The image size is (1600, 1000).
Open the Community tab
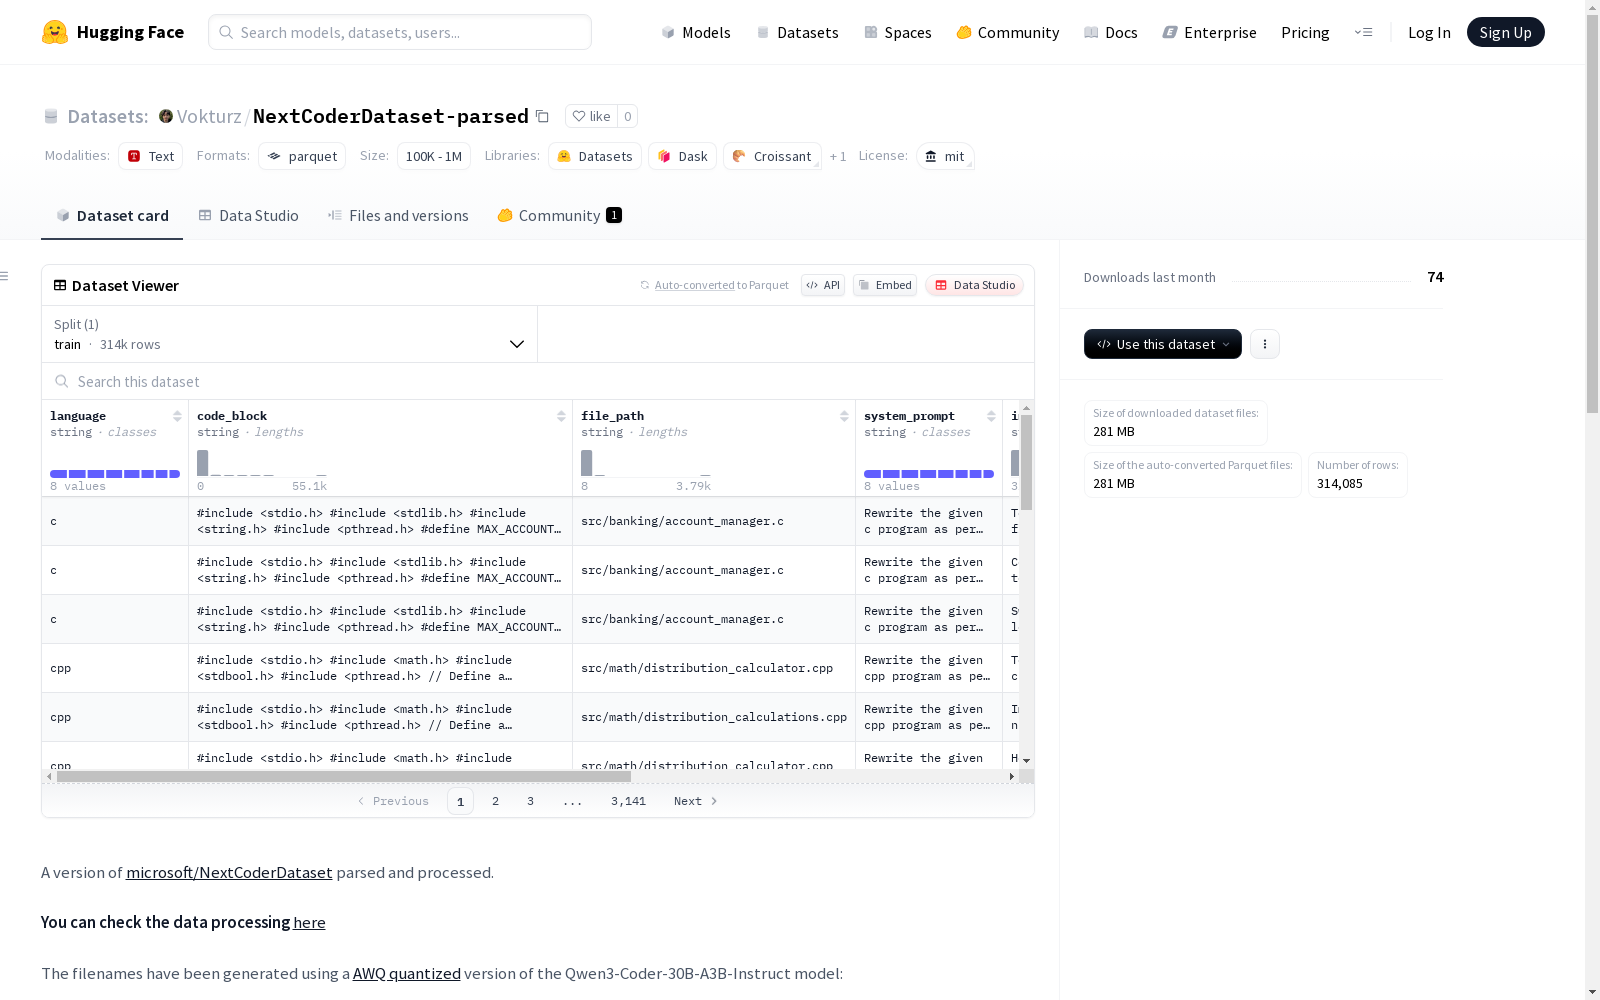point(560,215)
